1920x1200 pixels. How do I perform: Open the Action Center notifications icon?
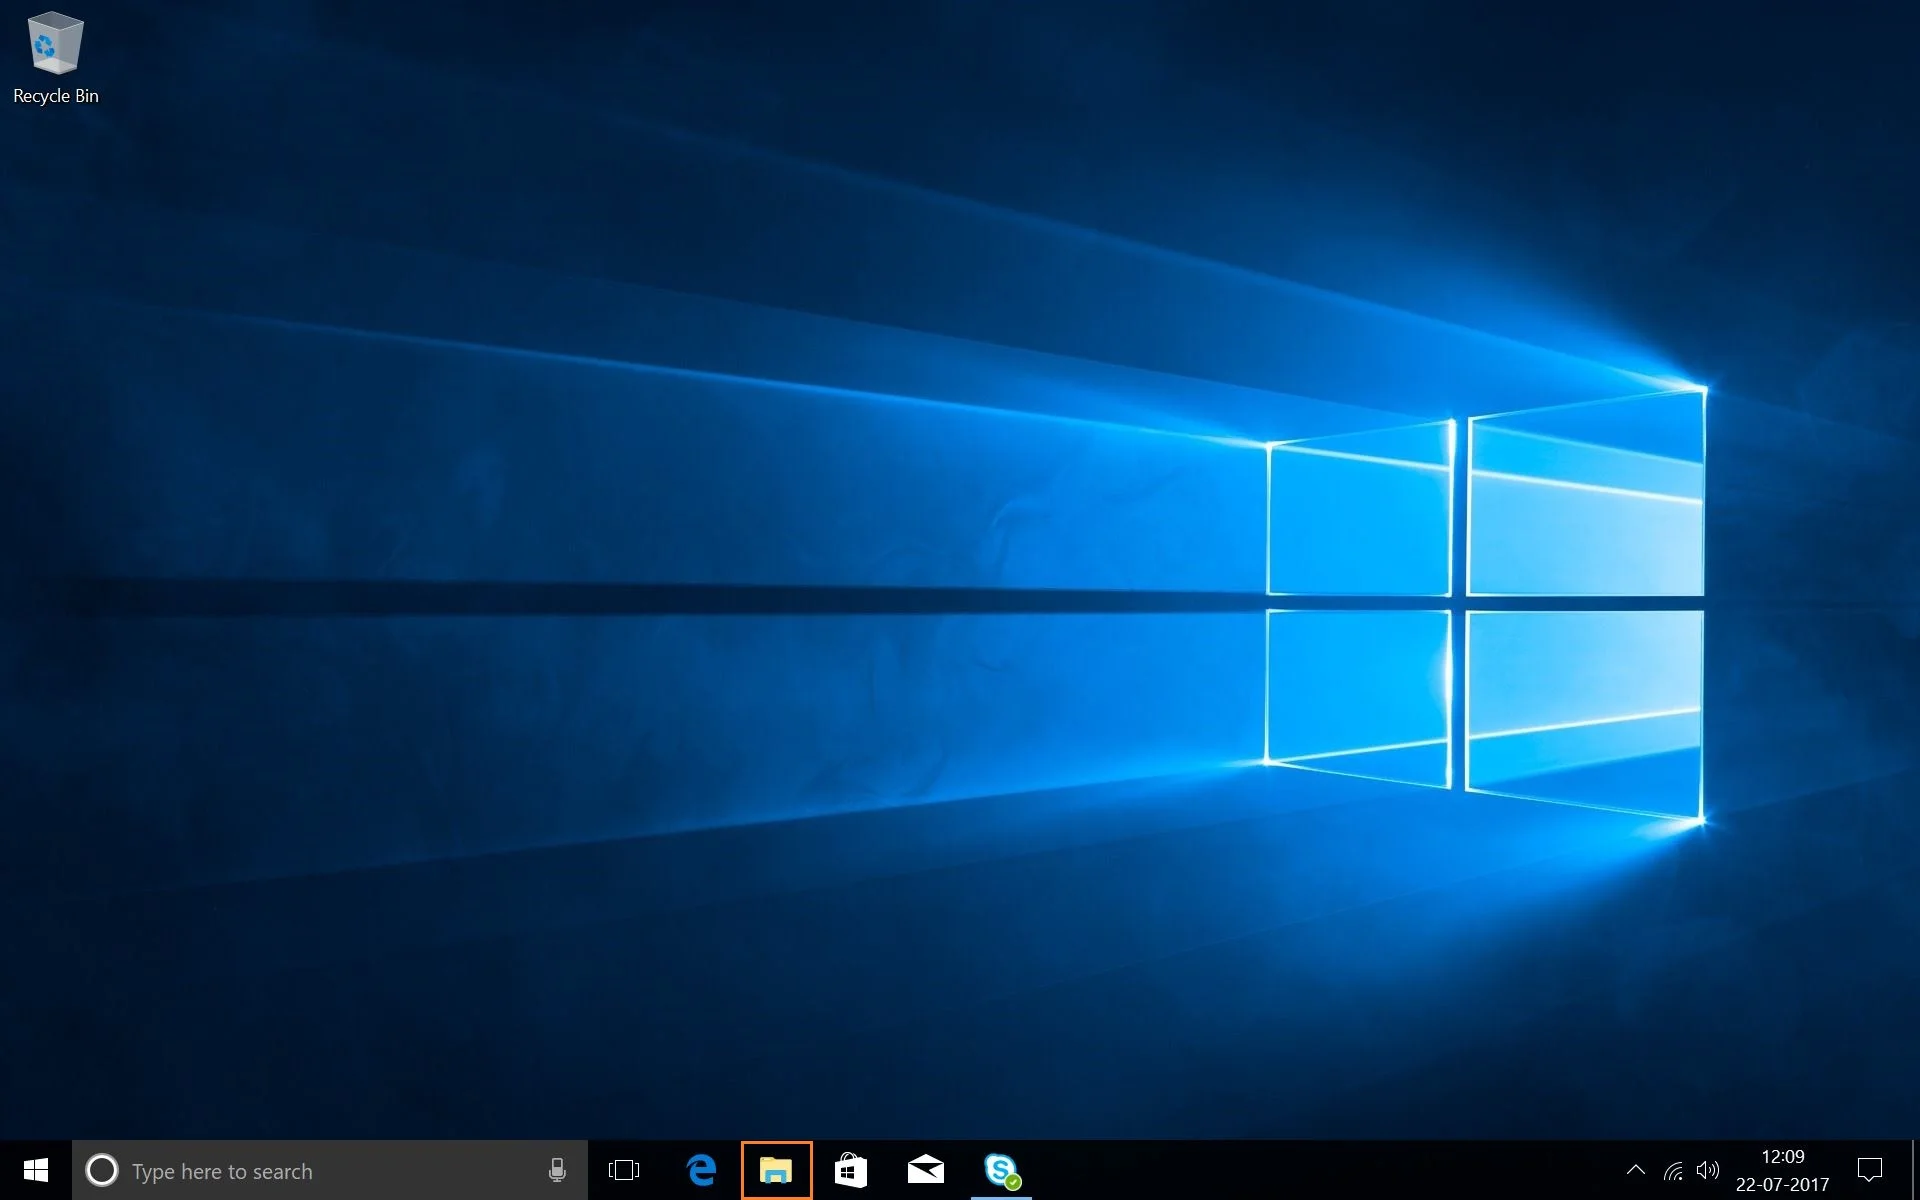click(1869, 1170)
